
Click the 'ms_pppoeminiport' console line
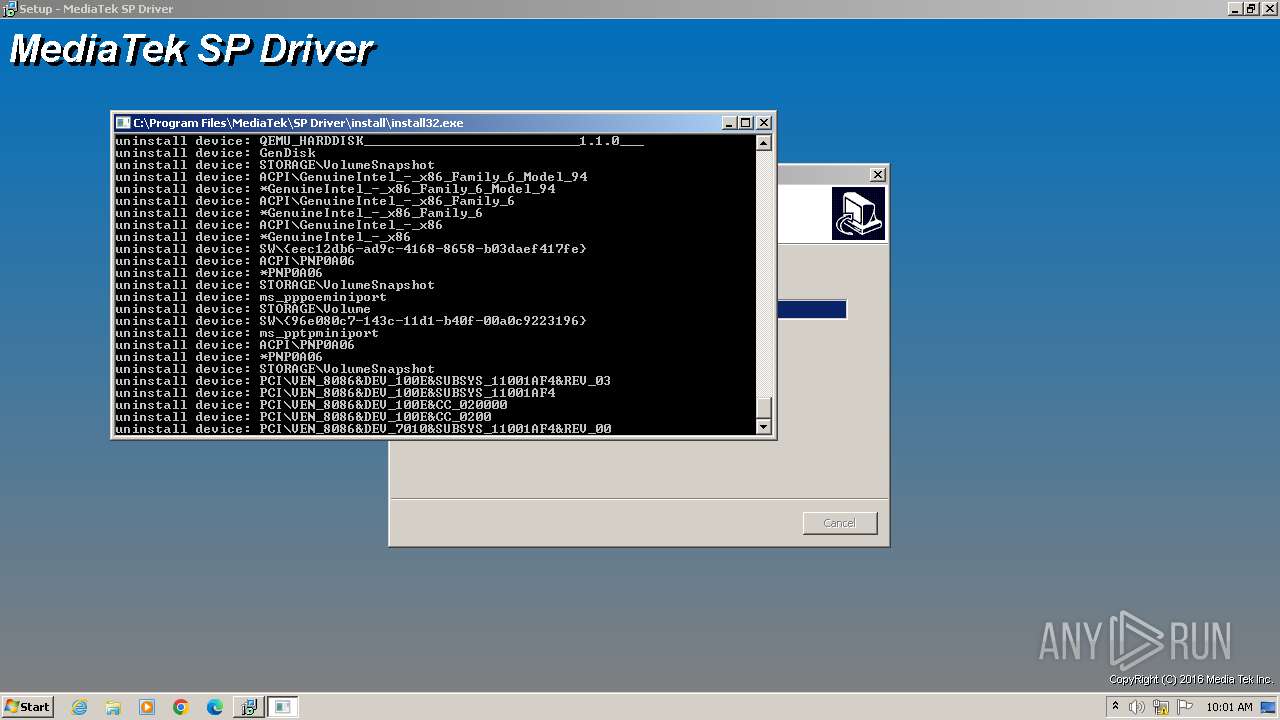point(251,297)
